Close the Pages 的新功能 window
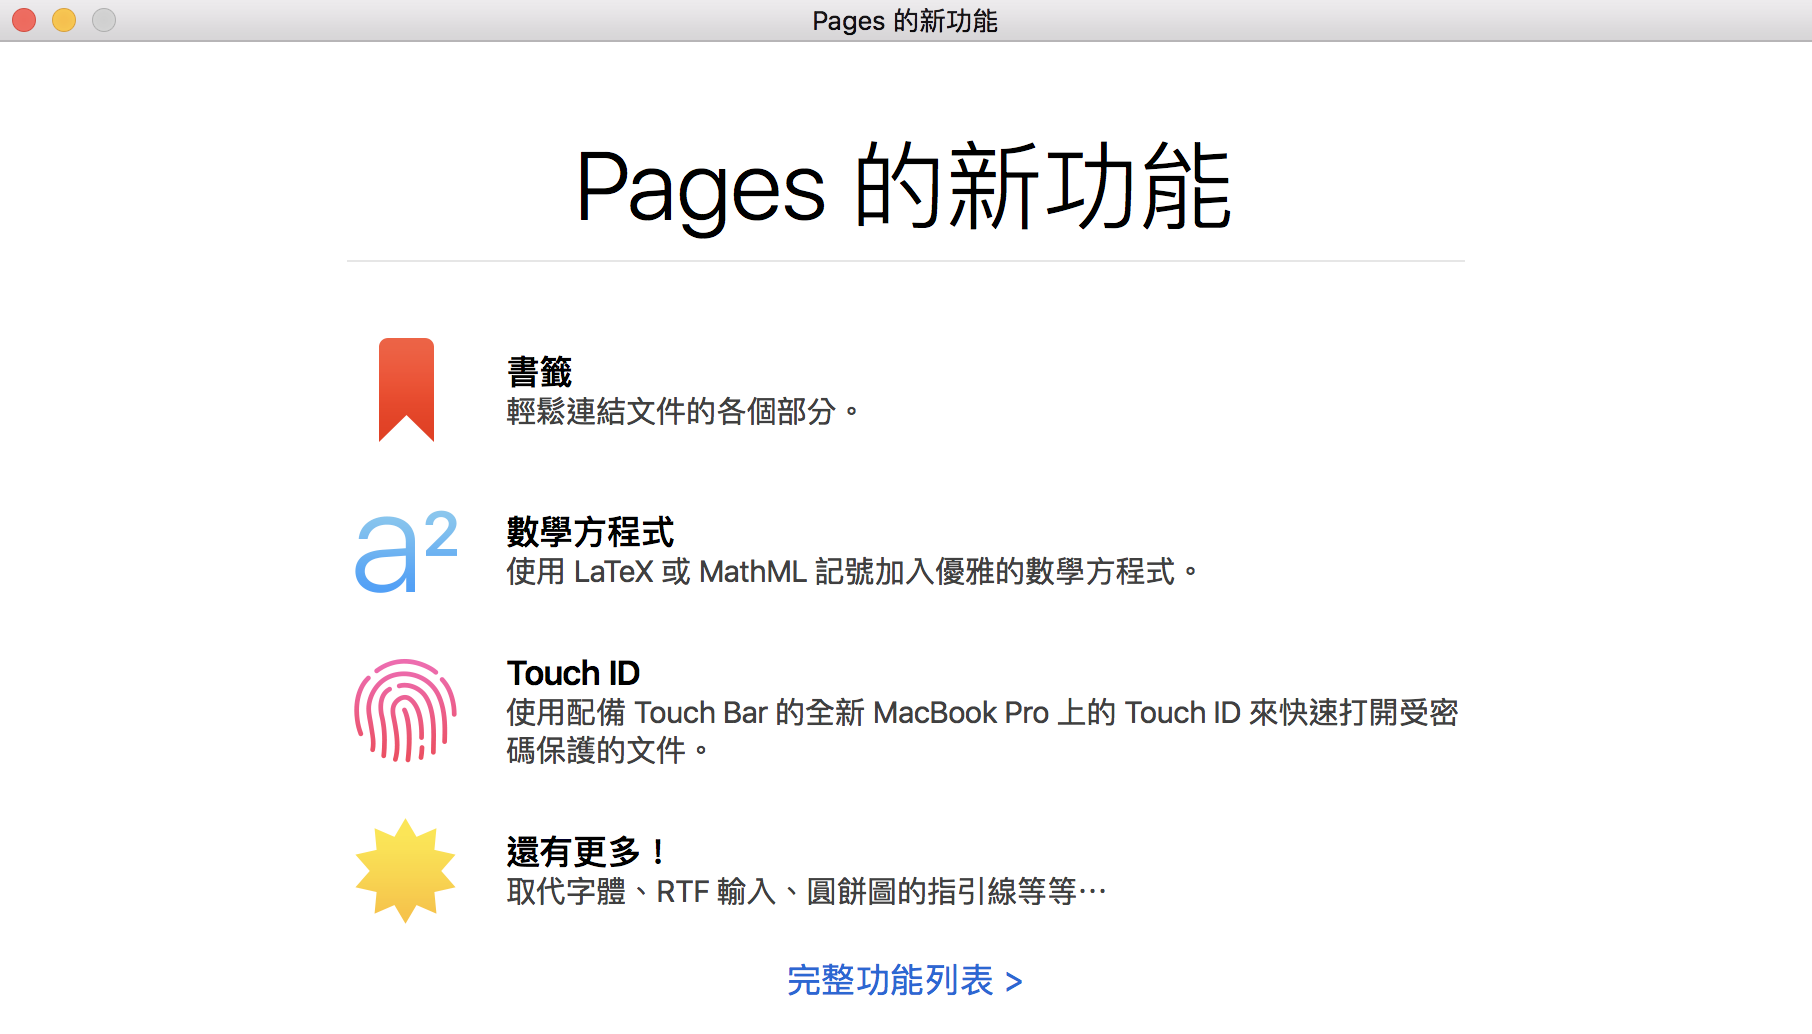This screenshot has height=1034, width=1812. pos(24,20)
